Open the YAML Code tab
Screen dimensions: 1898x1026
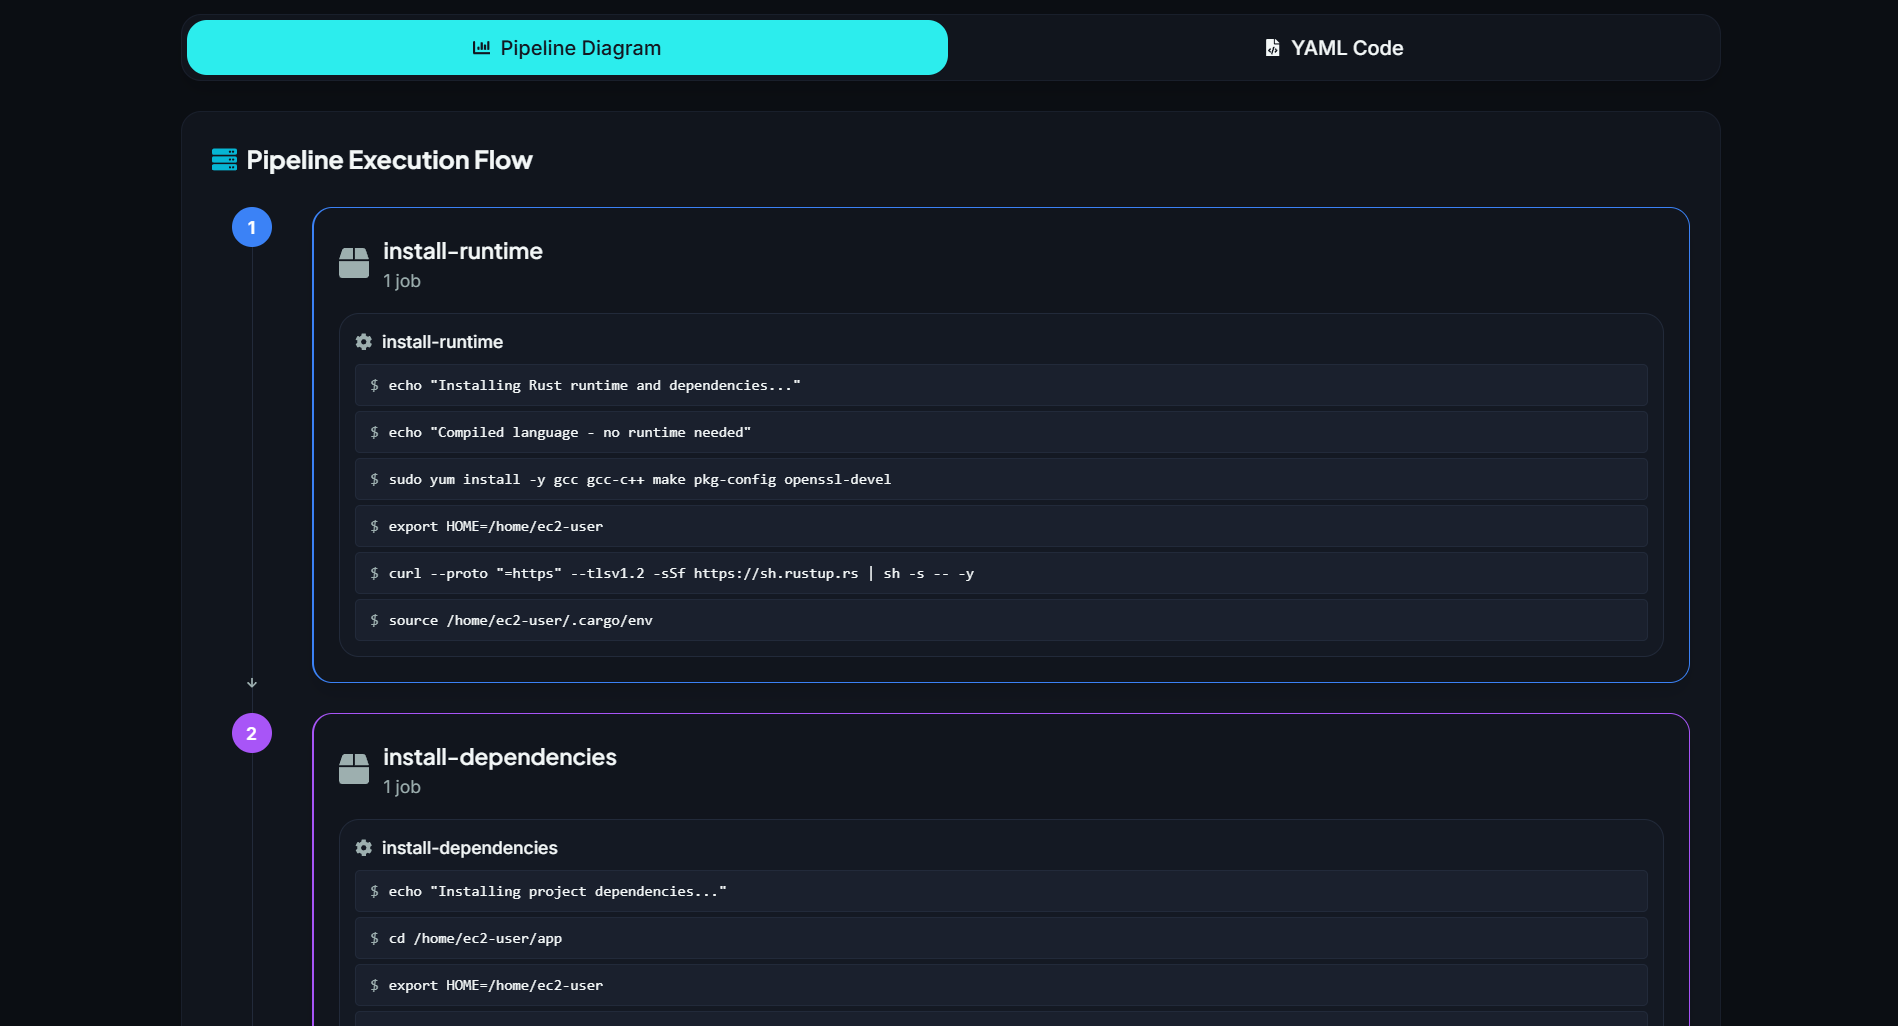click(x=1333, y=48)
